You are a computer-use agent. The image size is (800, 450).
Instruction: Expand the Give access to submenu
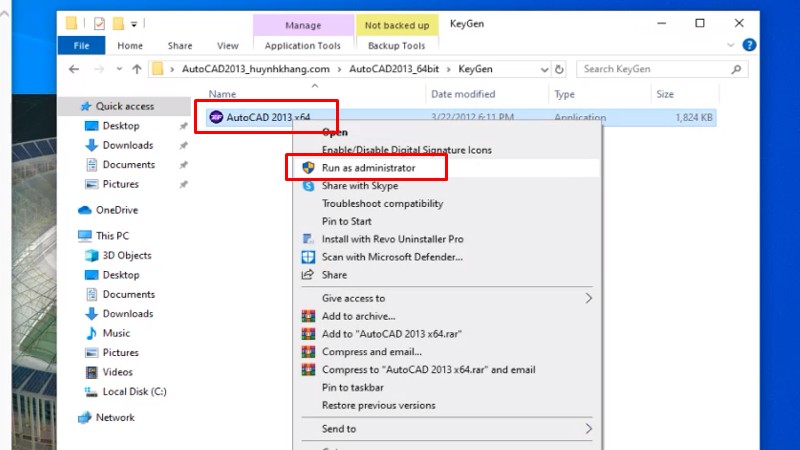589,298
